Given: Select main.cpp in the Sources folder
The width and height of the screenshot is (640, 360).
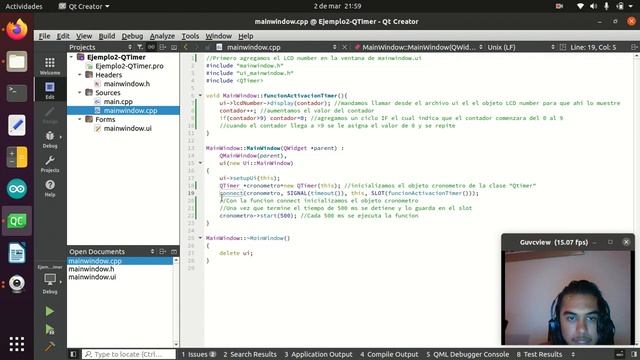Looking at the screenshot, I should pyautogui.click(x=118, y=102).
